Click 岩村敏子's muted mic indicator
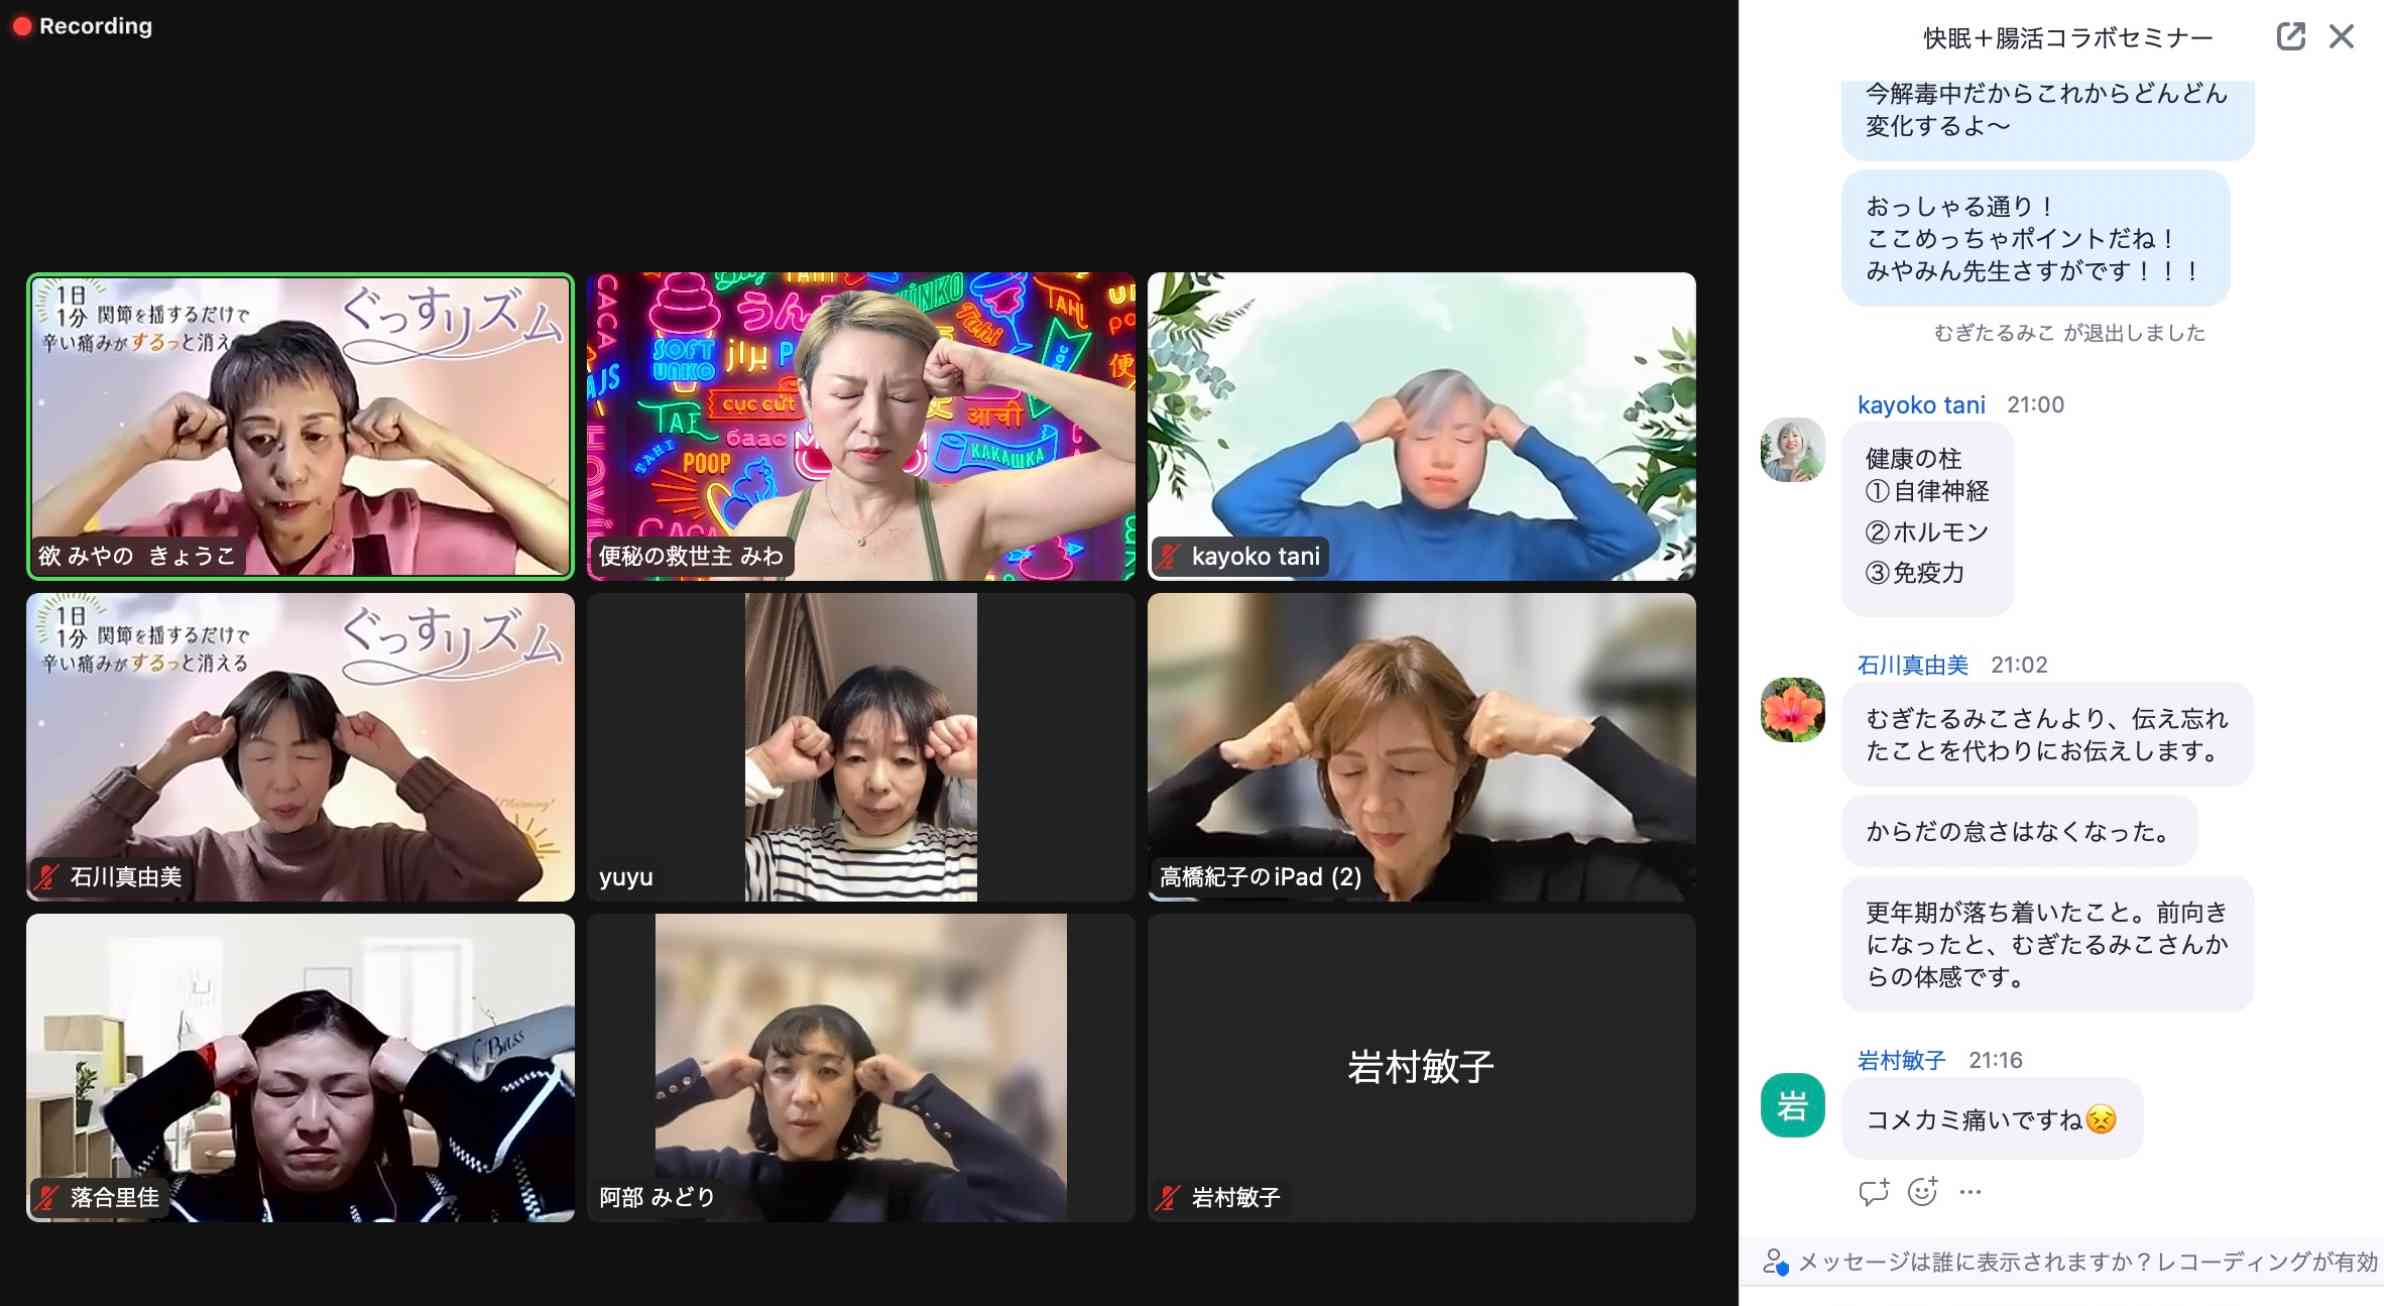This screenshot has width=2384, height=1306. [1168, 1197]
